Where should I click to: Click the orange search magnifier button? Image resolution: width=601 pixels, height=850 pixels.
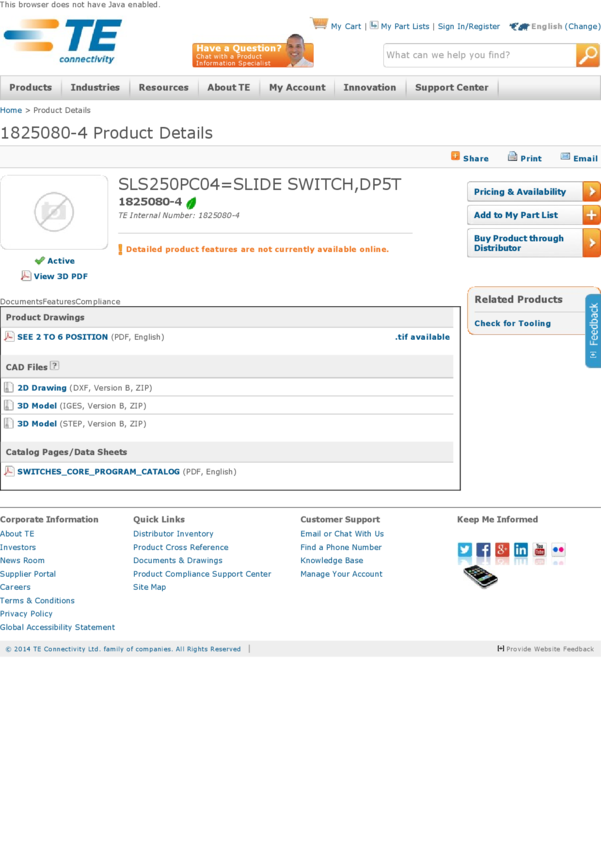pyautogui.click(x=588, y=56)
